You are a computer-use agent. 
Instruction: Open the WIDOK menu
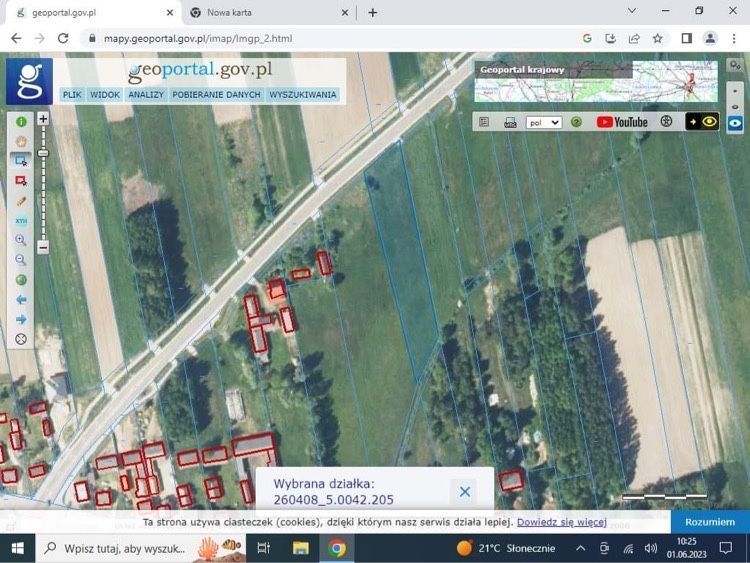point(105,95)
